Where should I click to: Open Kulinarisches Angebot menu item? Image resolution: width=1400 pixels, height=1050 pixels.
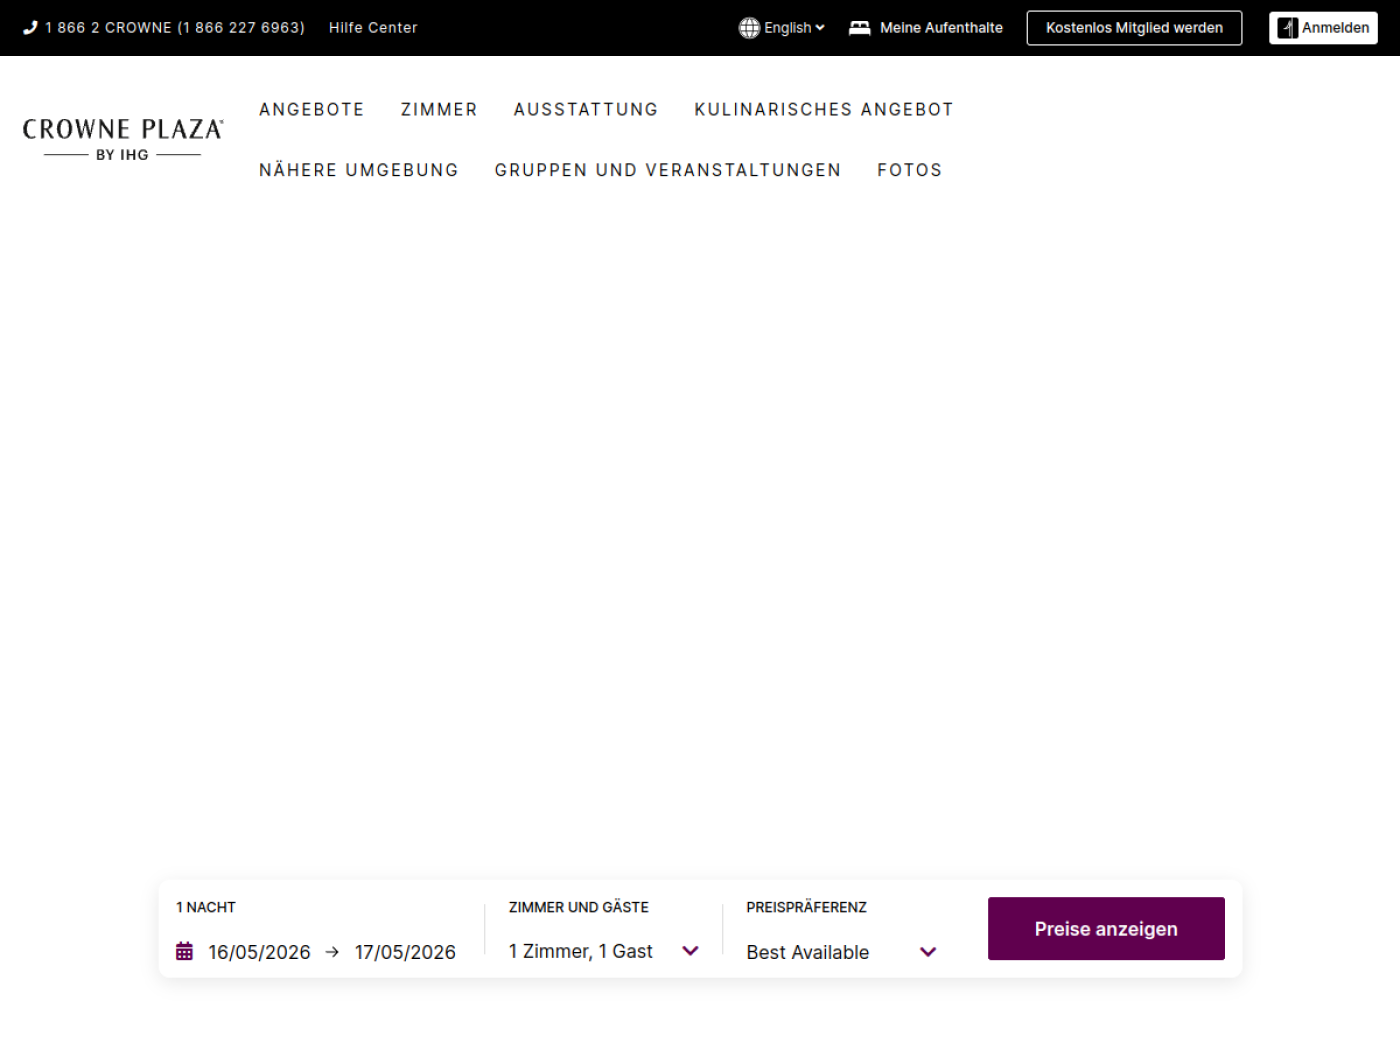coord(824,109)
